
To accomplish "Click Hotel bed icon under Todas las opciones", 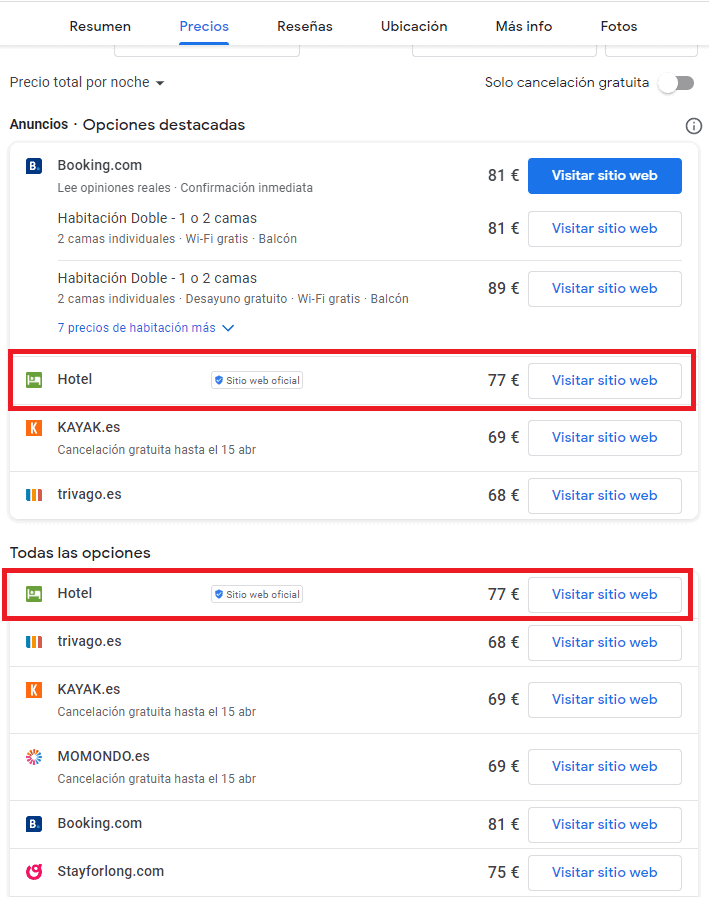I will (34, 594).
